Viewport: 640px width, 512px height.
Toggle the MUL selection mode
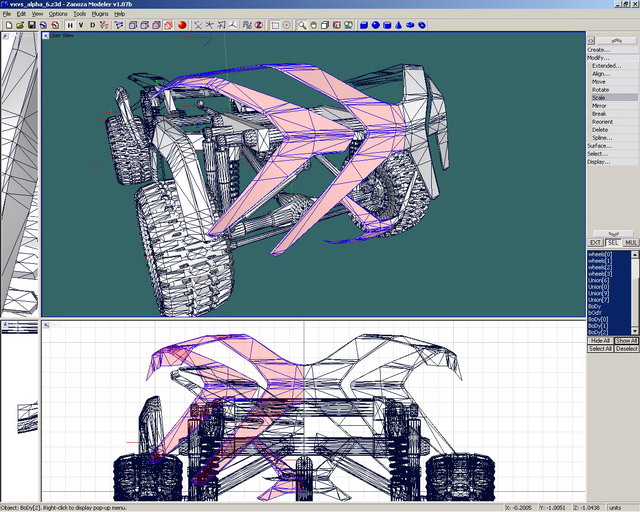click(630, 243)
